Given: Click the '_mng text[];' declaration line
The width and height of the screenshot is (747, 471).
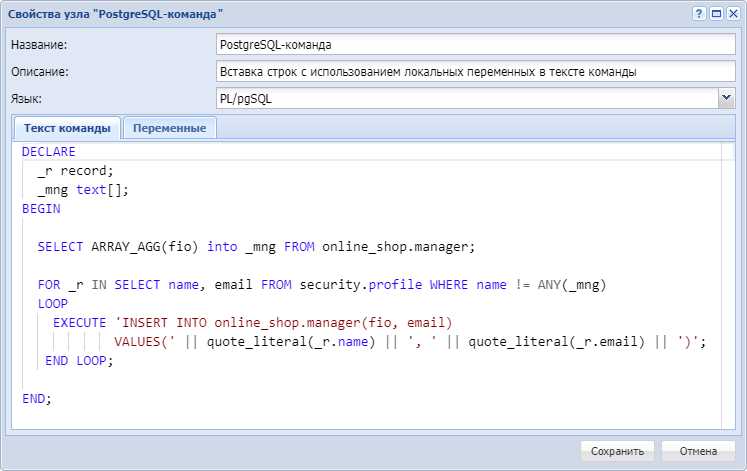Looking at the screenshot, I should pyautogui.click(x=83, y=190).
